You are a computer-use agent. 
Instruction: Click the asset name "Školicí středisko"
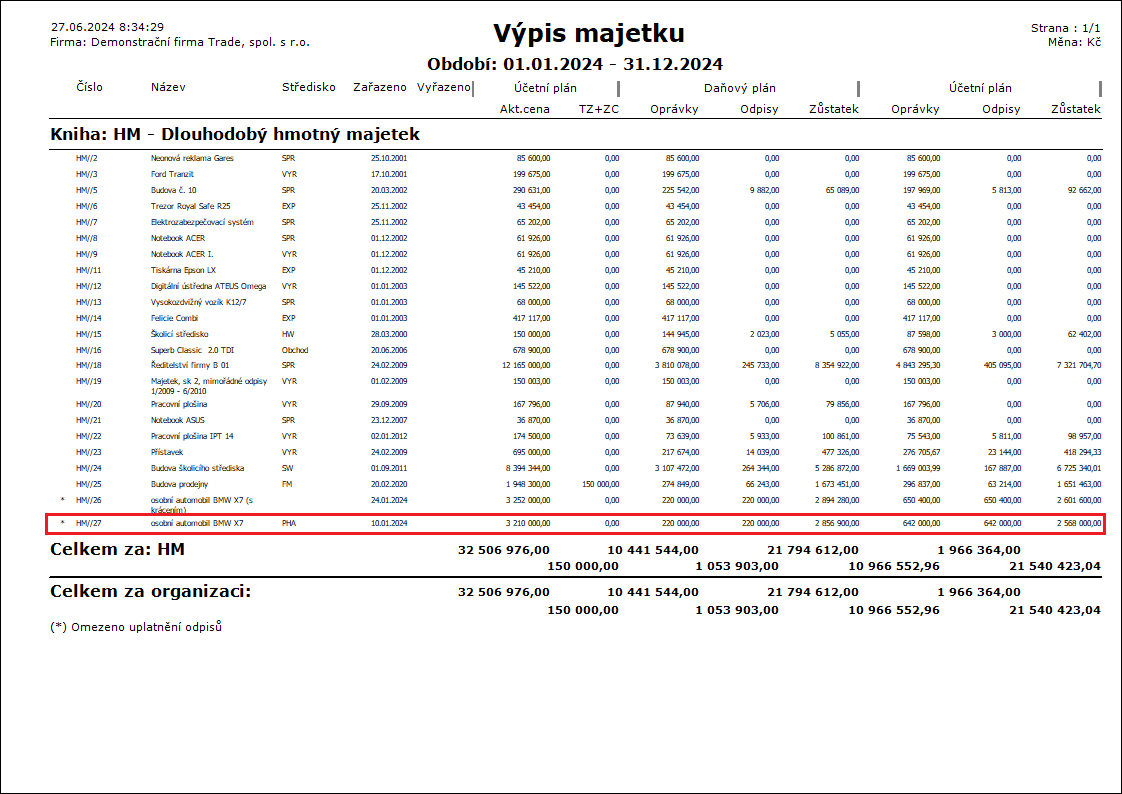coord(180,334)
